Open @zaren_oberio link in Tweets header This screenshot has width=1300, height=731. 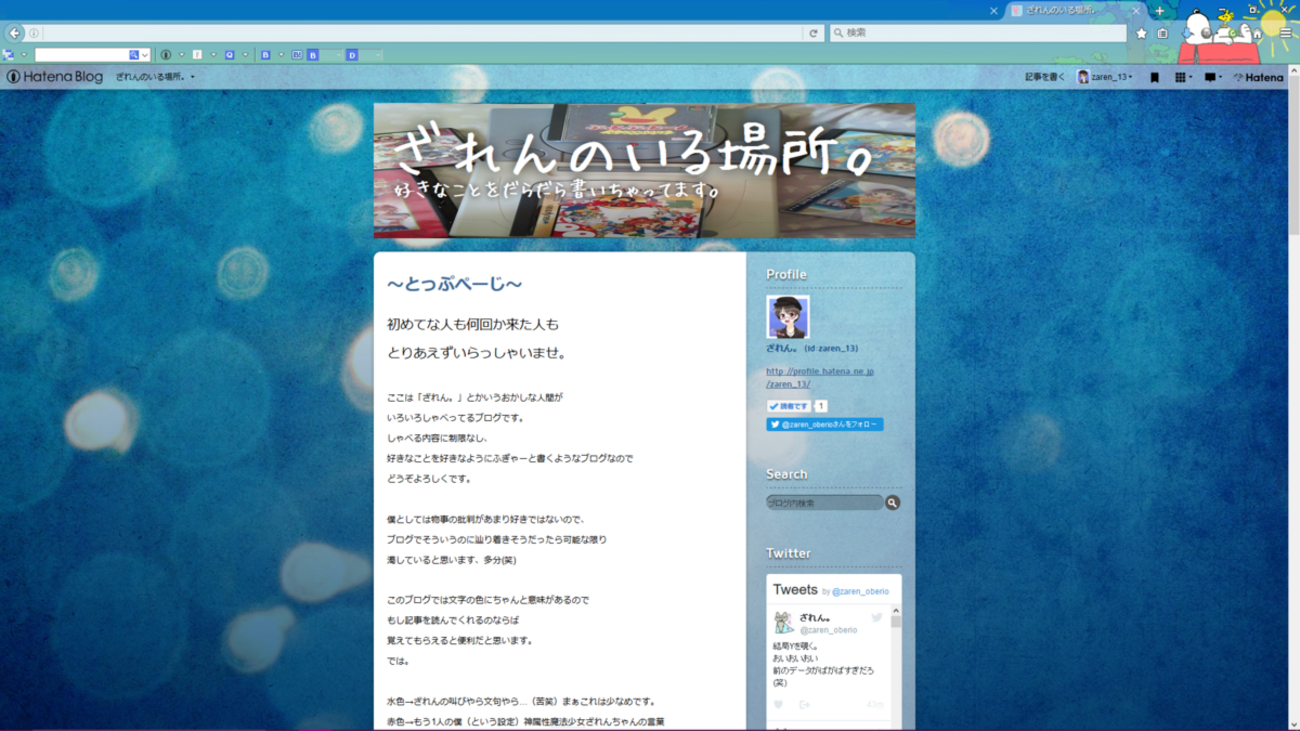[x=860, y=592]
